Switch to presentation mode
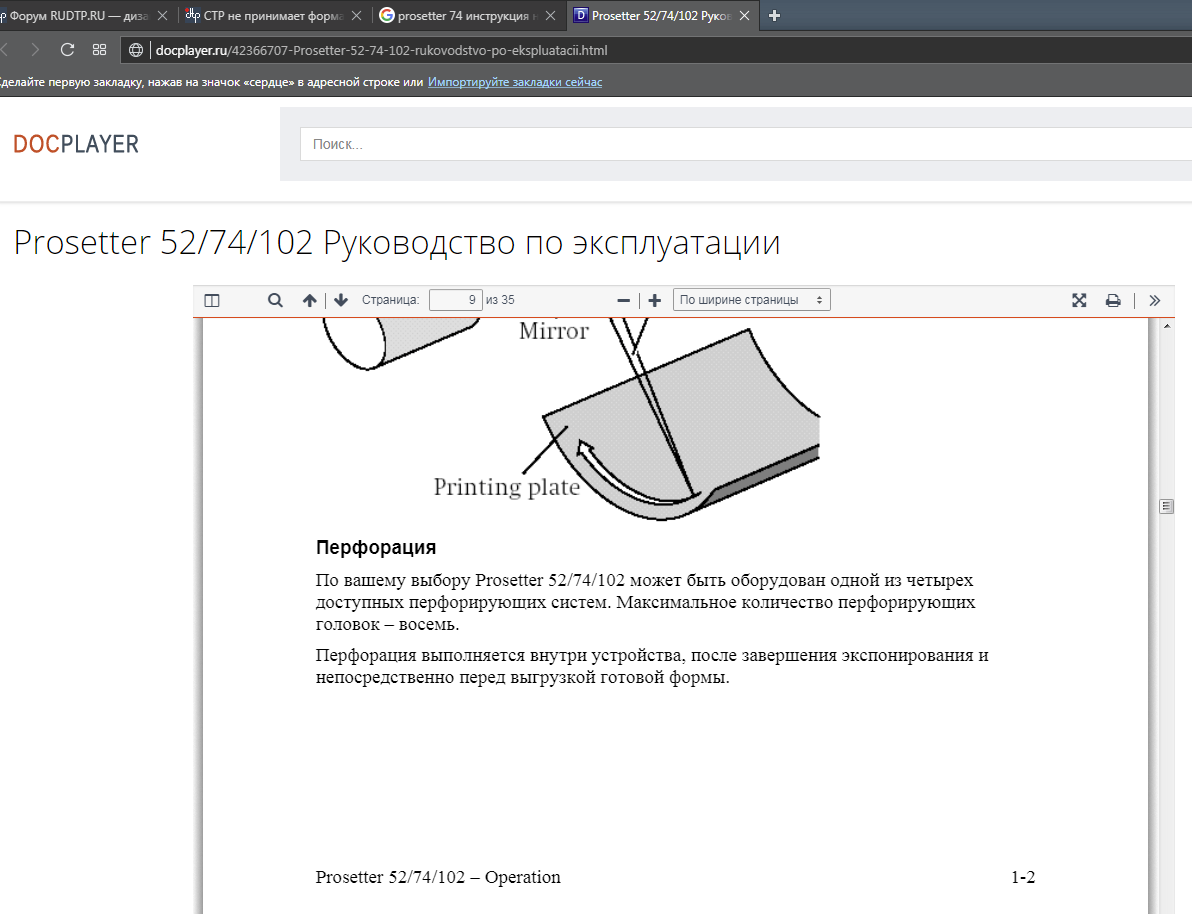Image resolution: width=1192 pixels, height=914 pixels. coord(1079,299)
